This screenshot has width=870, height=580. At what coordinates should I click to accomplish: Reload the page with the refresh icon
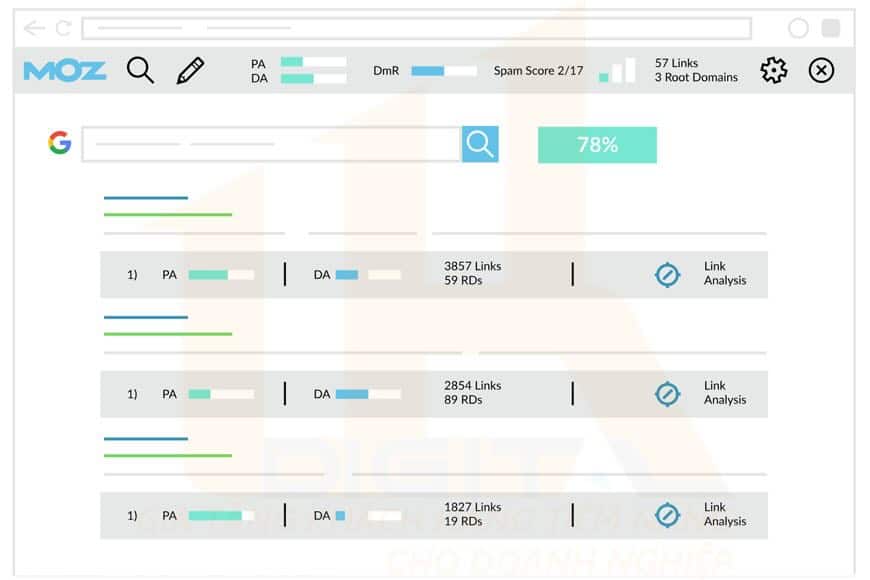(64, 28)
